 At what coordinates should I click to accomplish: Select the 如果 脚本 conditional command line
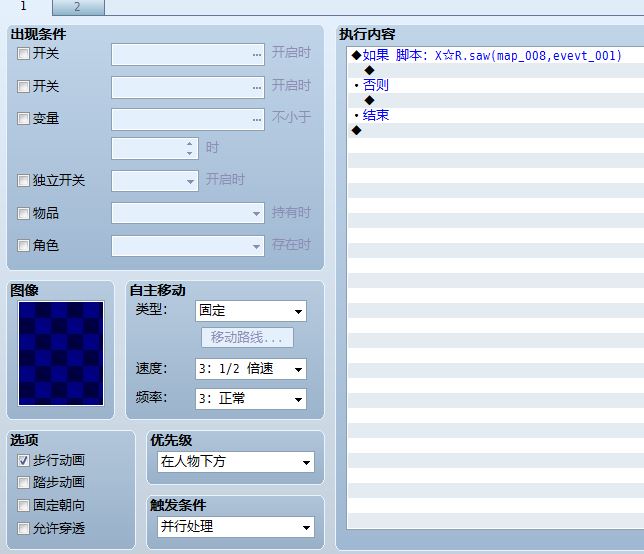pos(496,55)
